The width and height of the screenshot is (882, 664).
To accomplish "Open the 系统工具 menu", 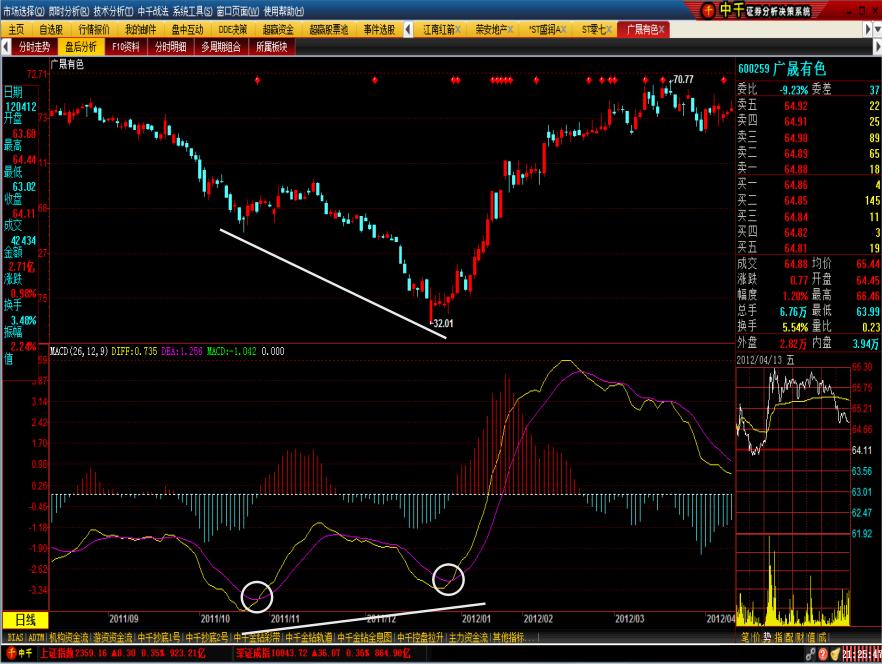I will click(192, 11).
